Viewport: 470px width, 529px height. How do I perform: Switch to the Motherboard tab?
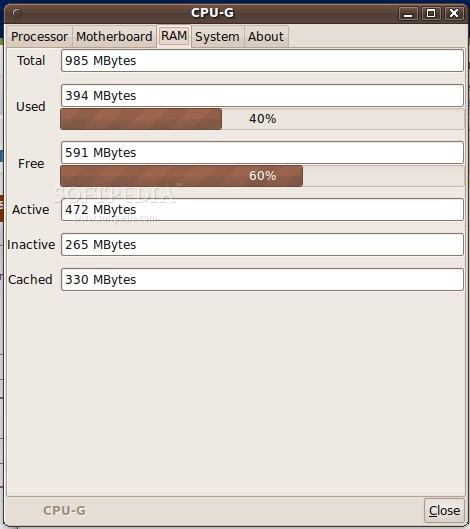point(114,36)
